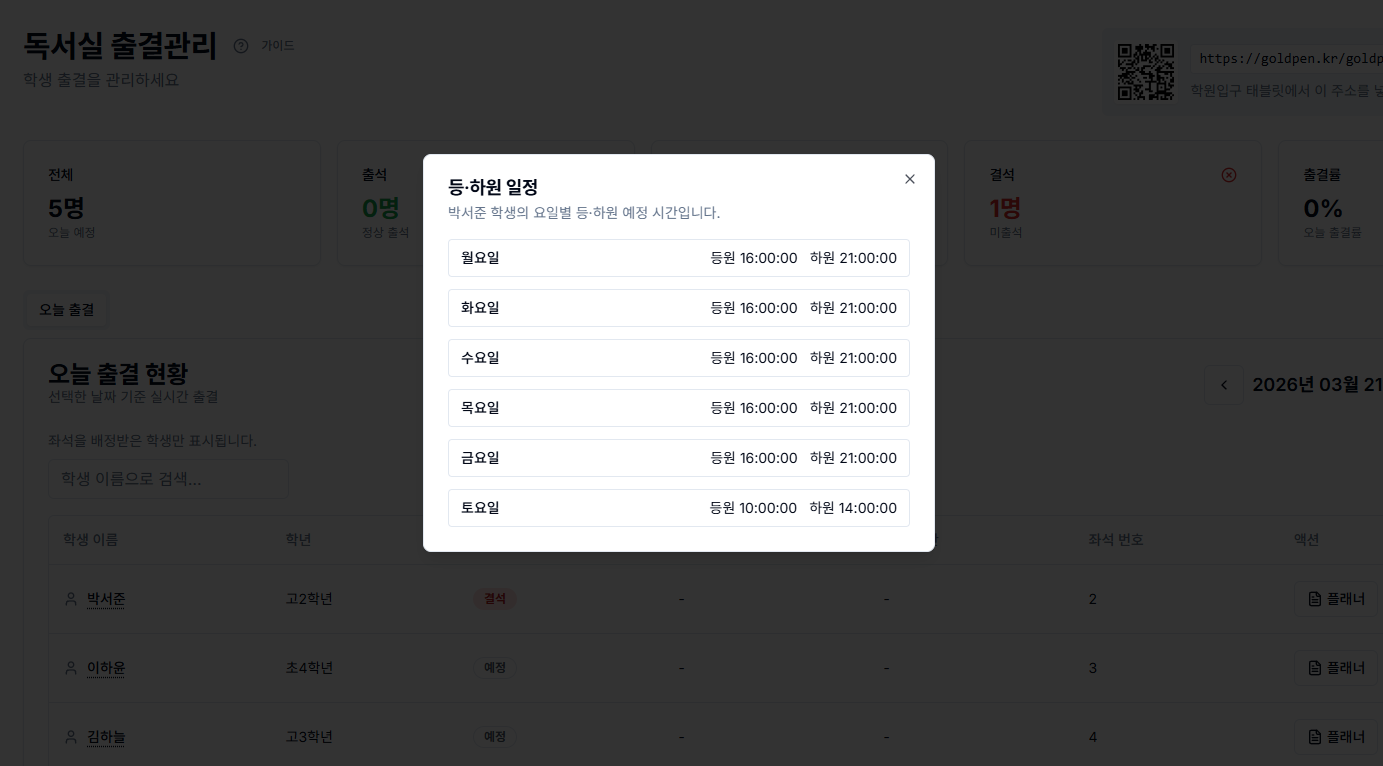Click the 학생 이름으로 검색 search field

pos(168,478)
